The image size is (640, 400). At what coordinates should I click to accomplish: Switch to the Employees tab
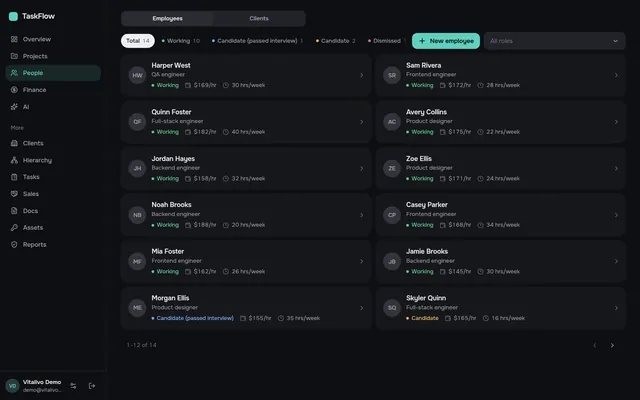coord(167,18)
